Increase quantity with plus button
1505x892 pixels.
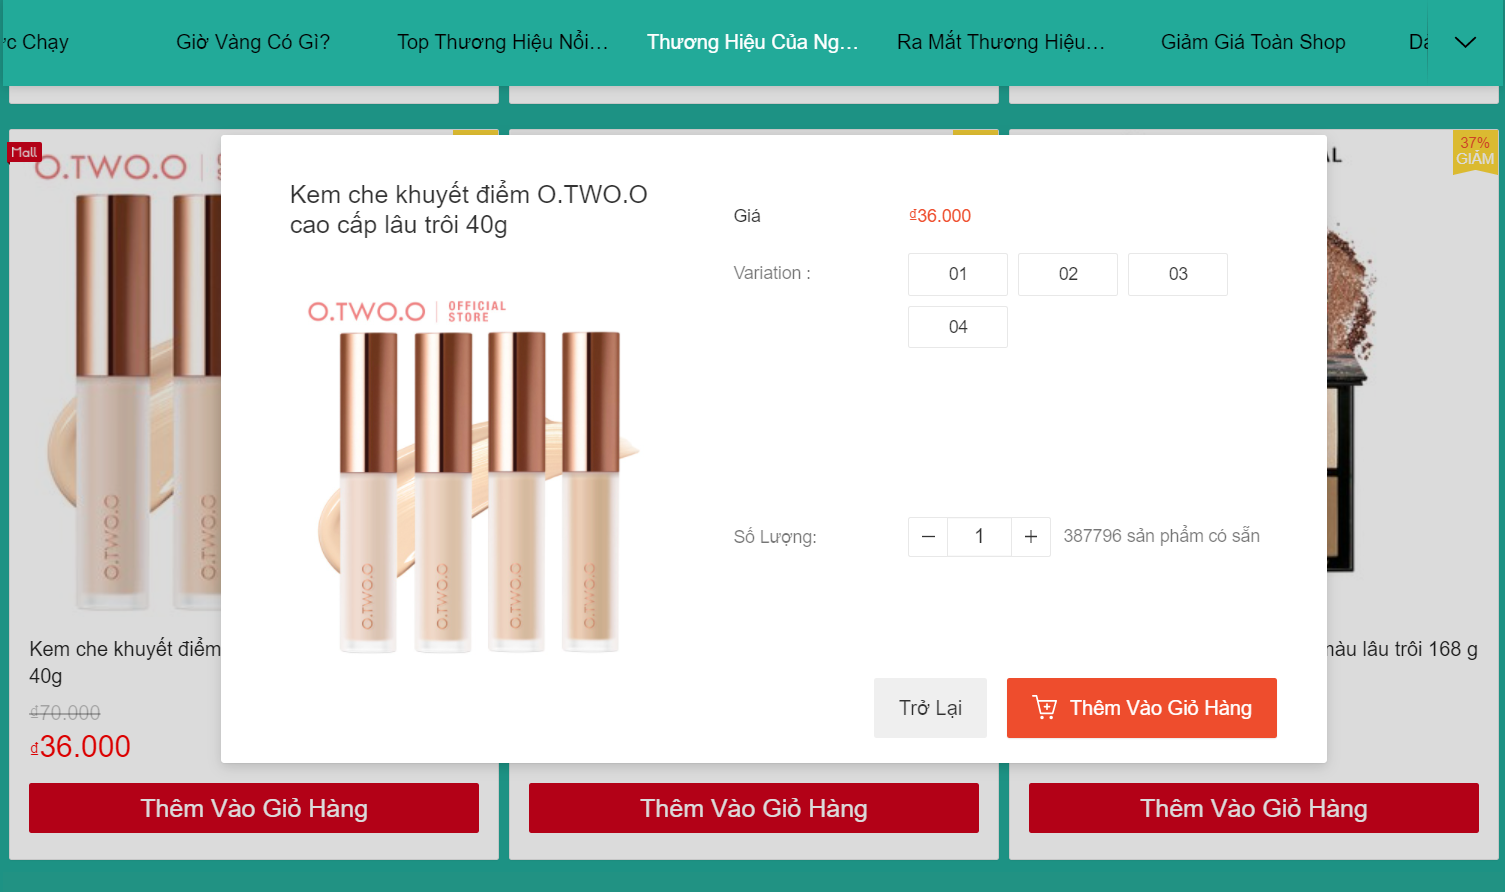click(x=1031, y=537)
